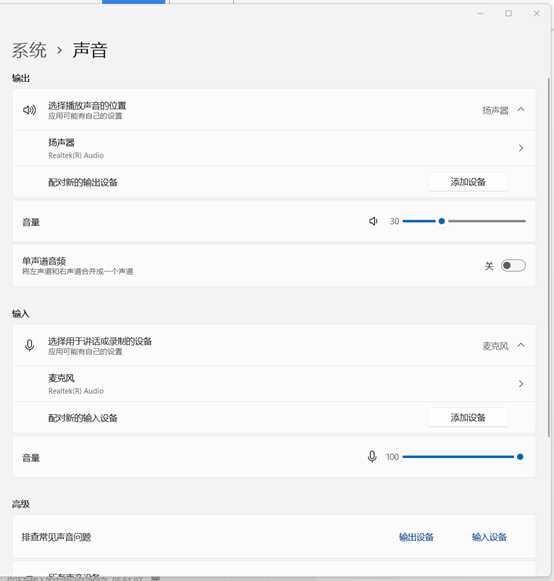Click the microphone icon in the input device row
The image size is (554, 581).
30,345
